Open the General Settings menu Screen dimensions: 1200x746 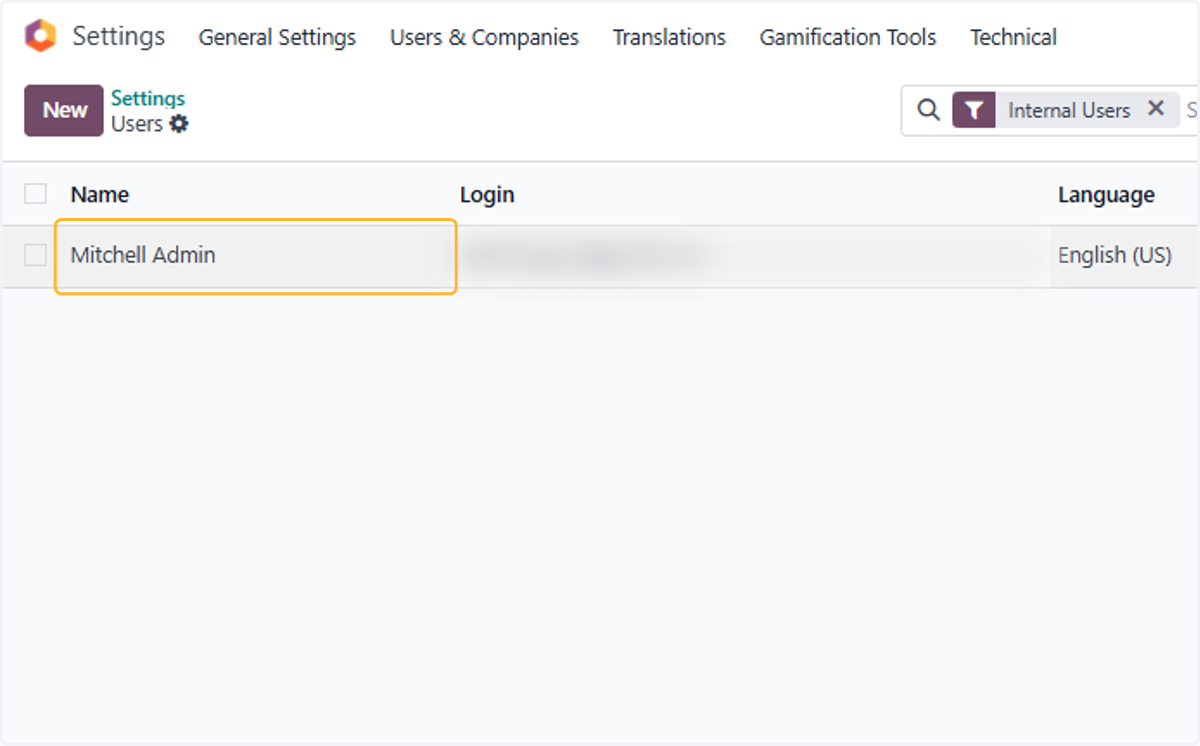pos(277,38)
